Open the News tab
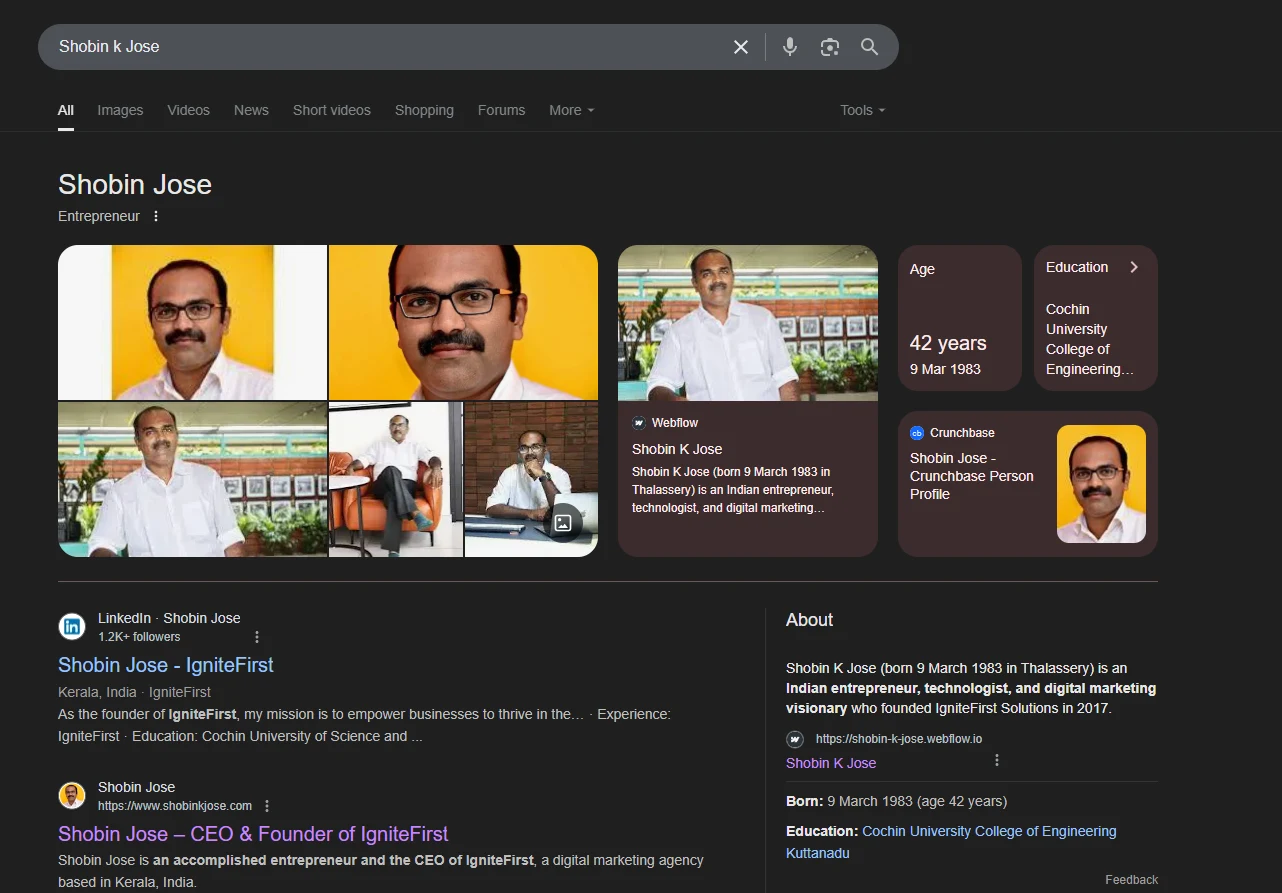 (x=251, y=110)
